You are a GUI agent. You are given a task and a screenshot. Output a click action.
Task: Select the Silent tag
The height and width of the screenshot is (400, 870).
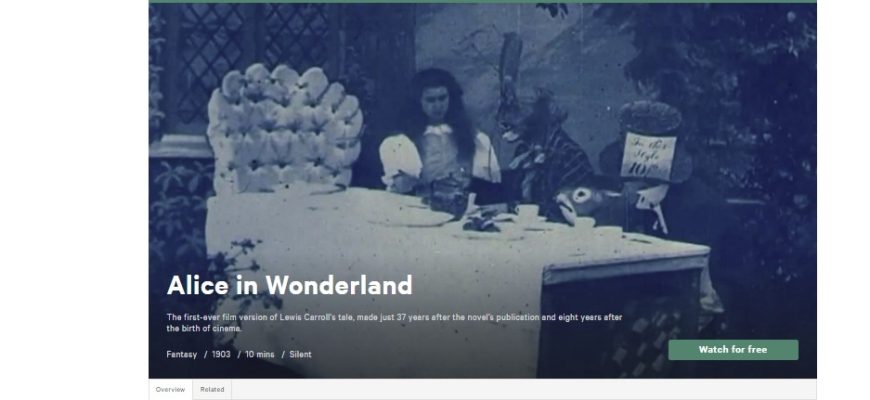point(300,355)
